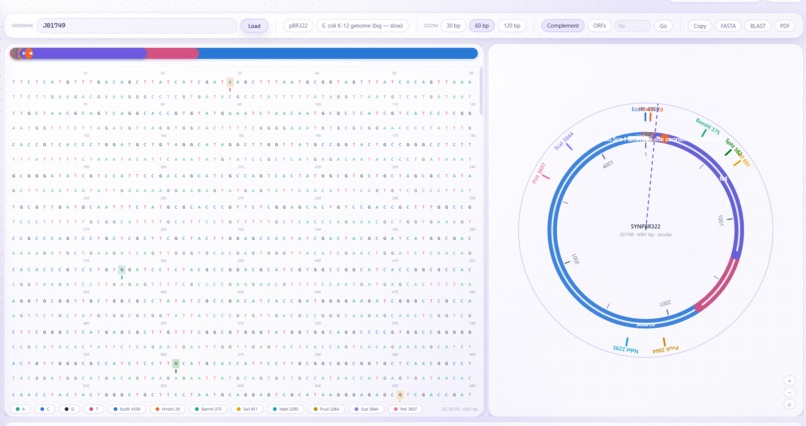The width and height of the screenshot is (806, 426).
Task: Select the NdeI 2295 legend chip
Action: (x=285, y=409)
